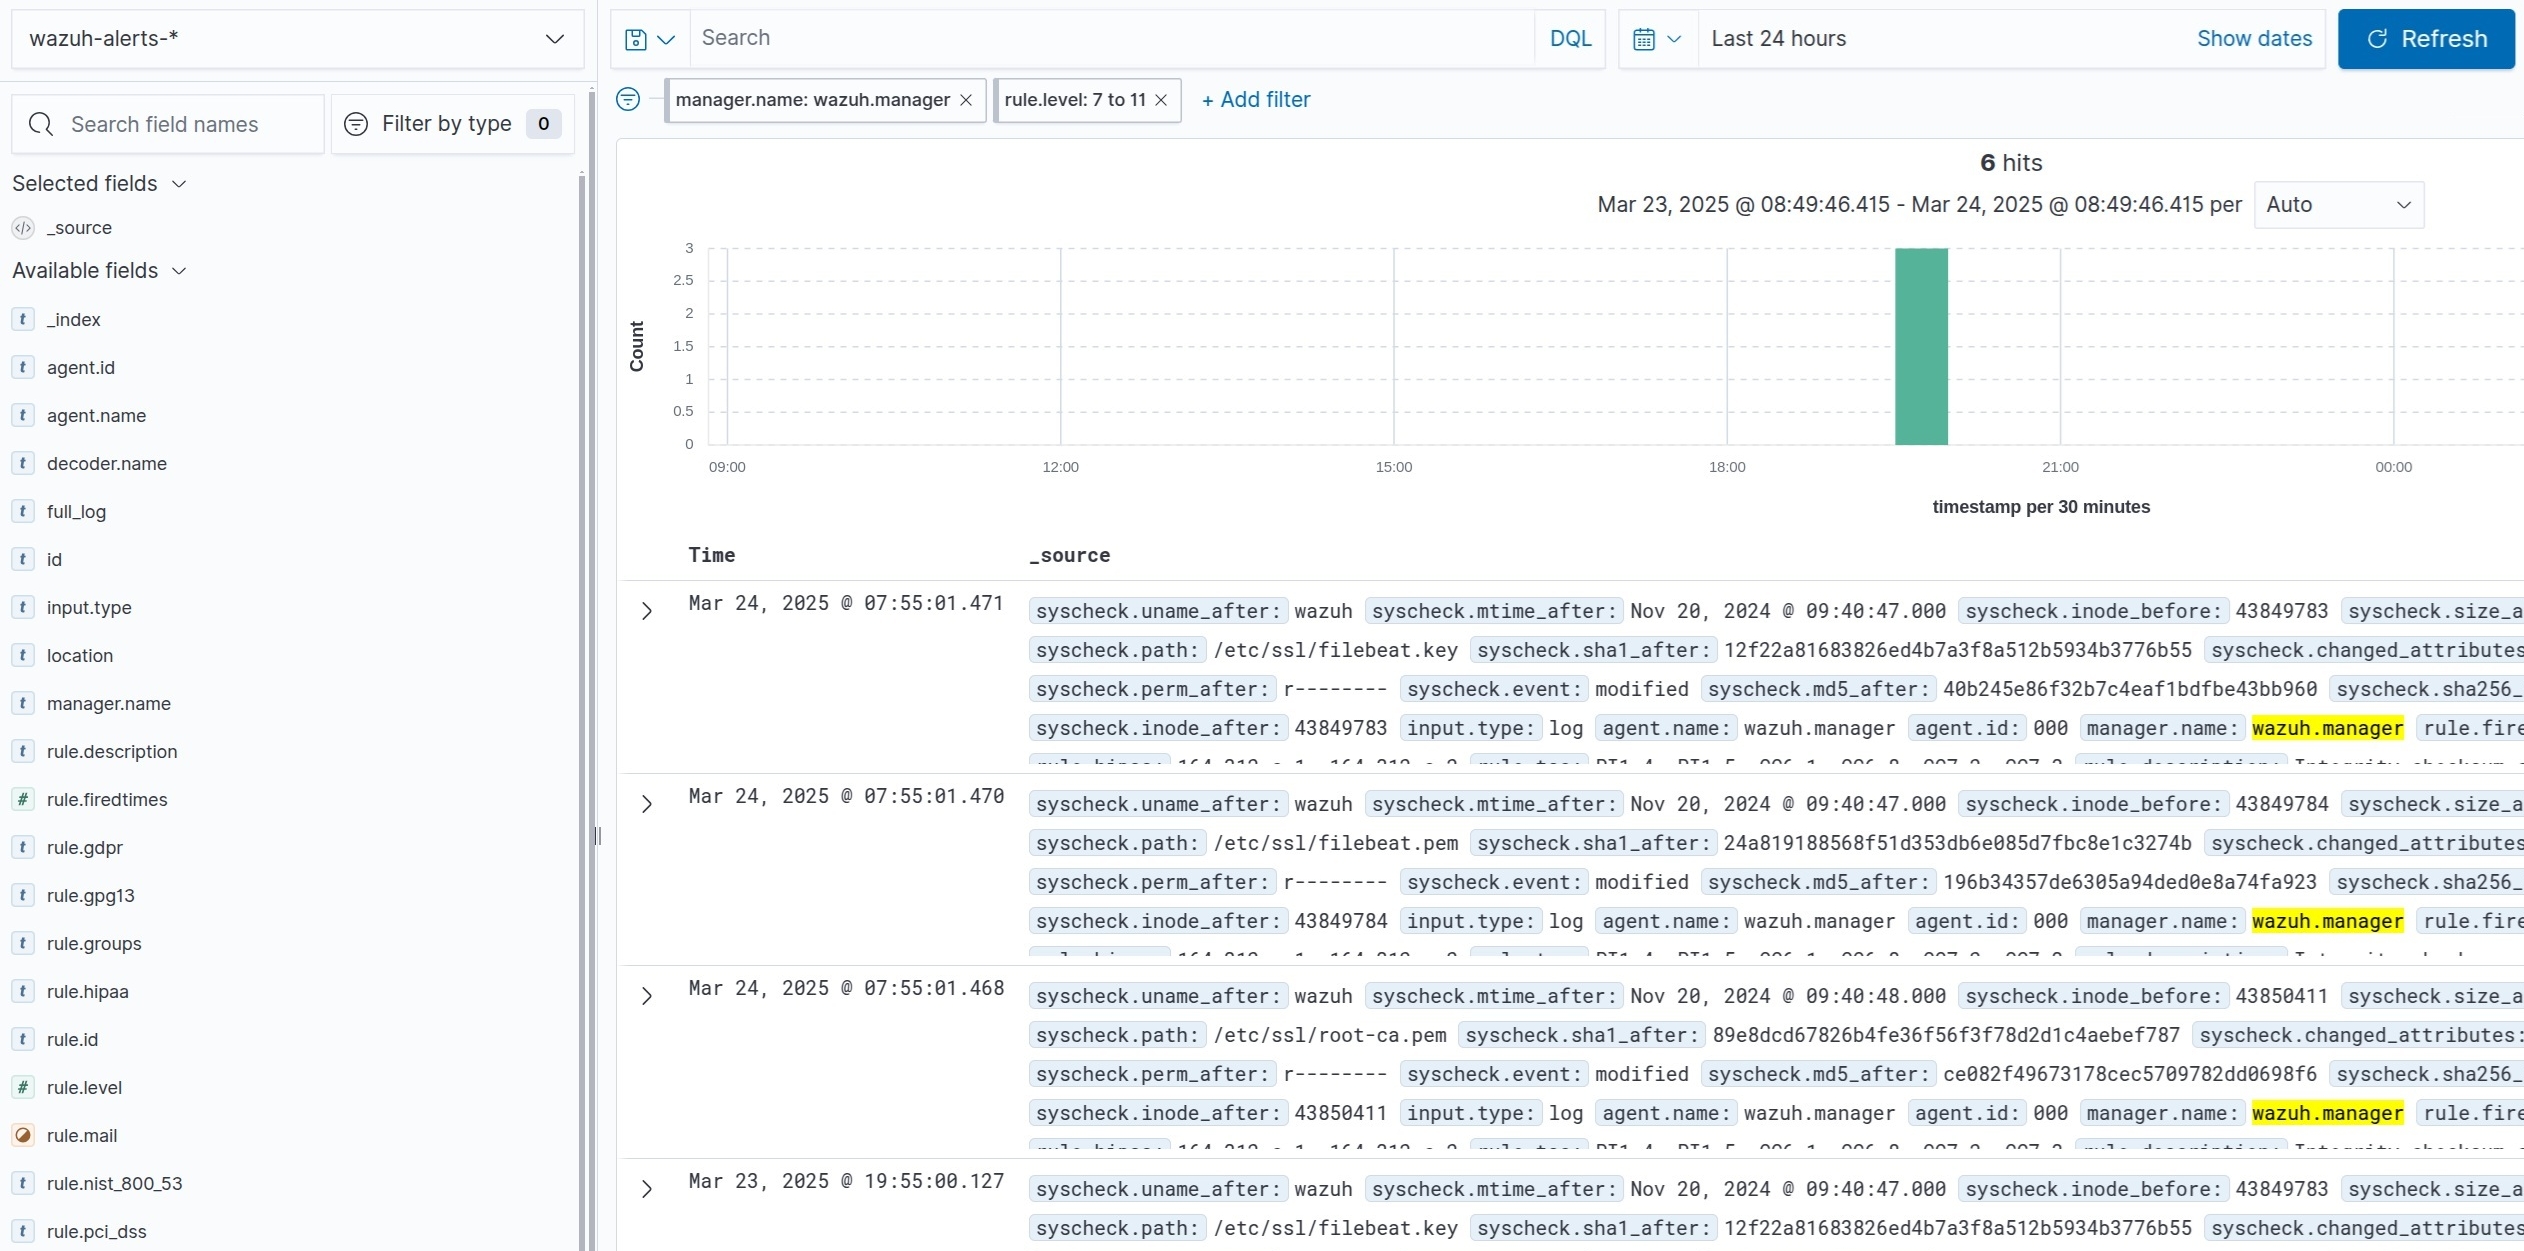
Task: Click the manager.name field type icon
Action: click(x=23, y=704)
